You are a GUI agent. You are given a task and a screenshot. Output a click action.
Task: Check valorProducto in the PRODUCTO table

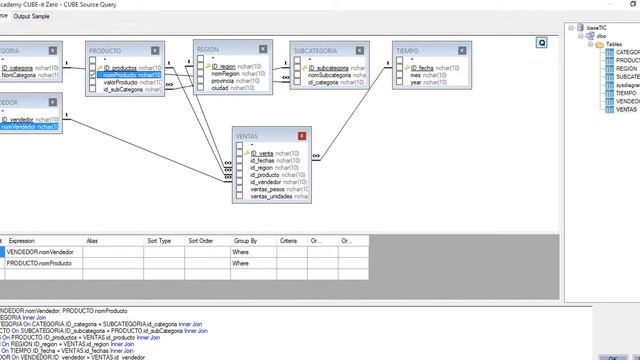tap(93, 82)
